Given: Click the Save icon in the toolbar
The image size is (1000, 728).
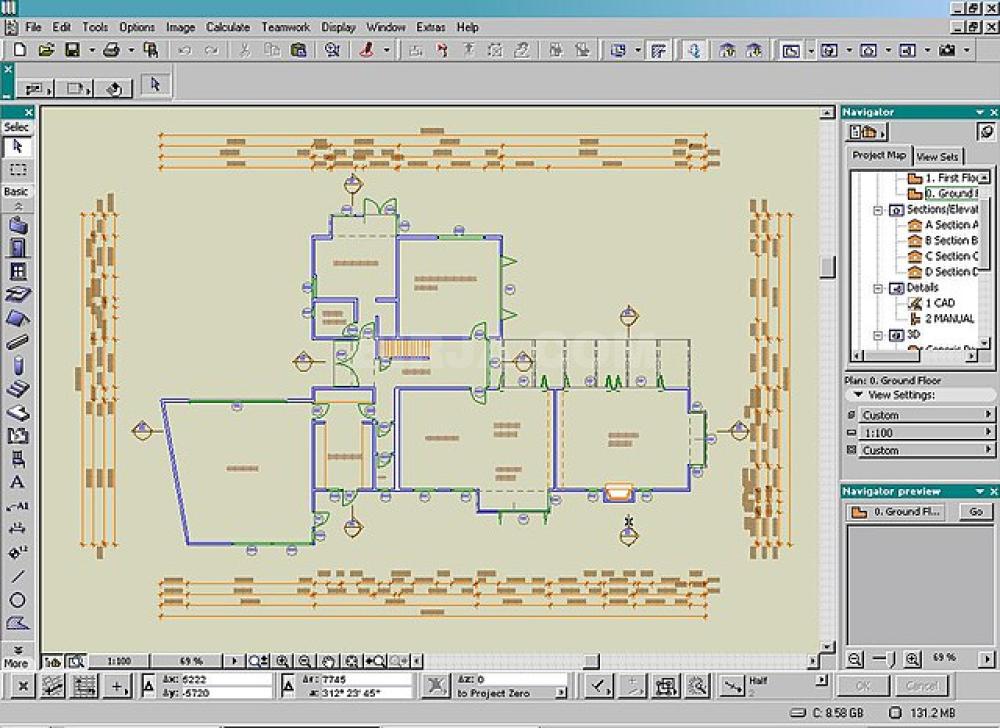Looking at the screenshot, I should click(x=72, y=49).
